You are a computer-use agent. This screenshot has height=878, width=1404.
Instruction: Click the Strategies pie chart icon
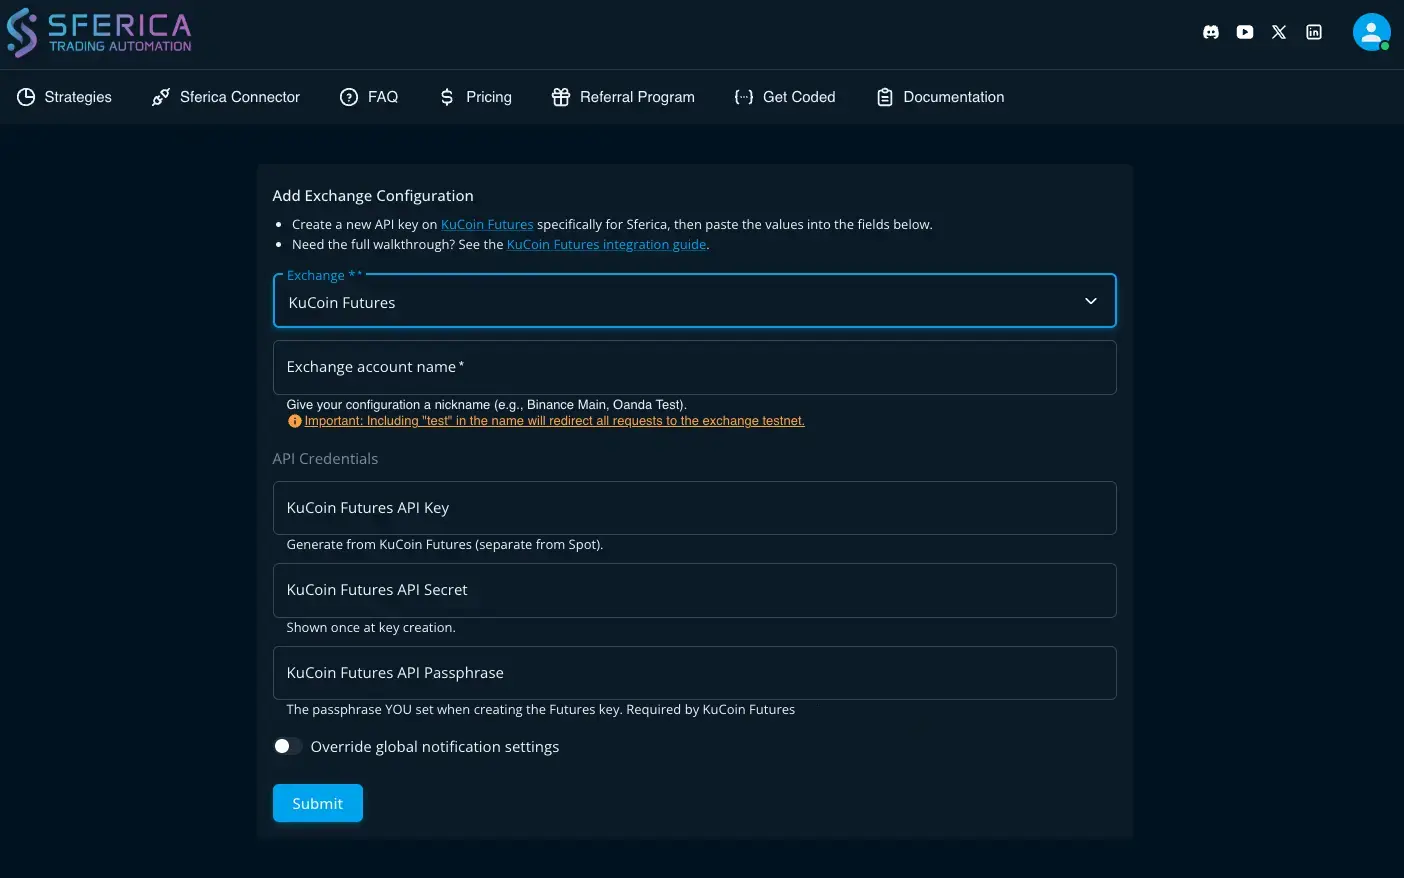26,97
